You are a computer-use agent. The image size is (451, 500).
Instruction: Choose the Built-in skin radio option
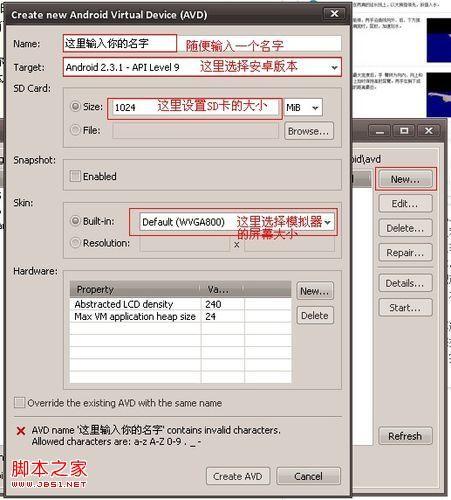[x=76, y=221]
